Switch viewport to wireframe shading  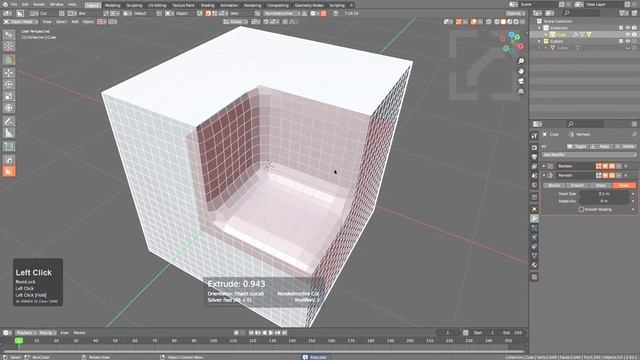coord(497,22)
